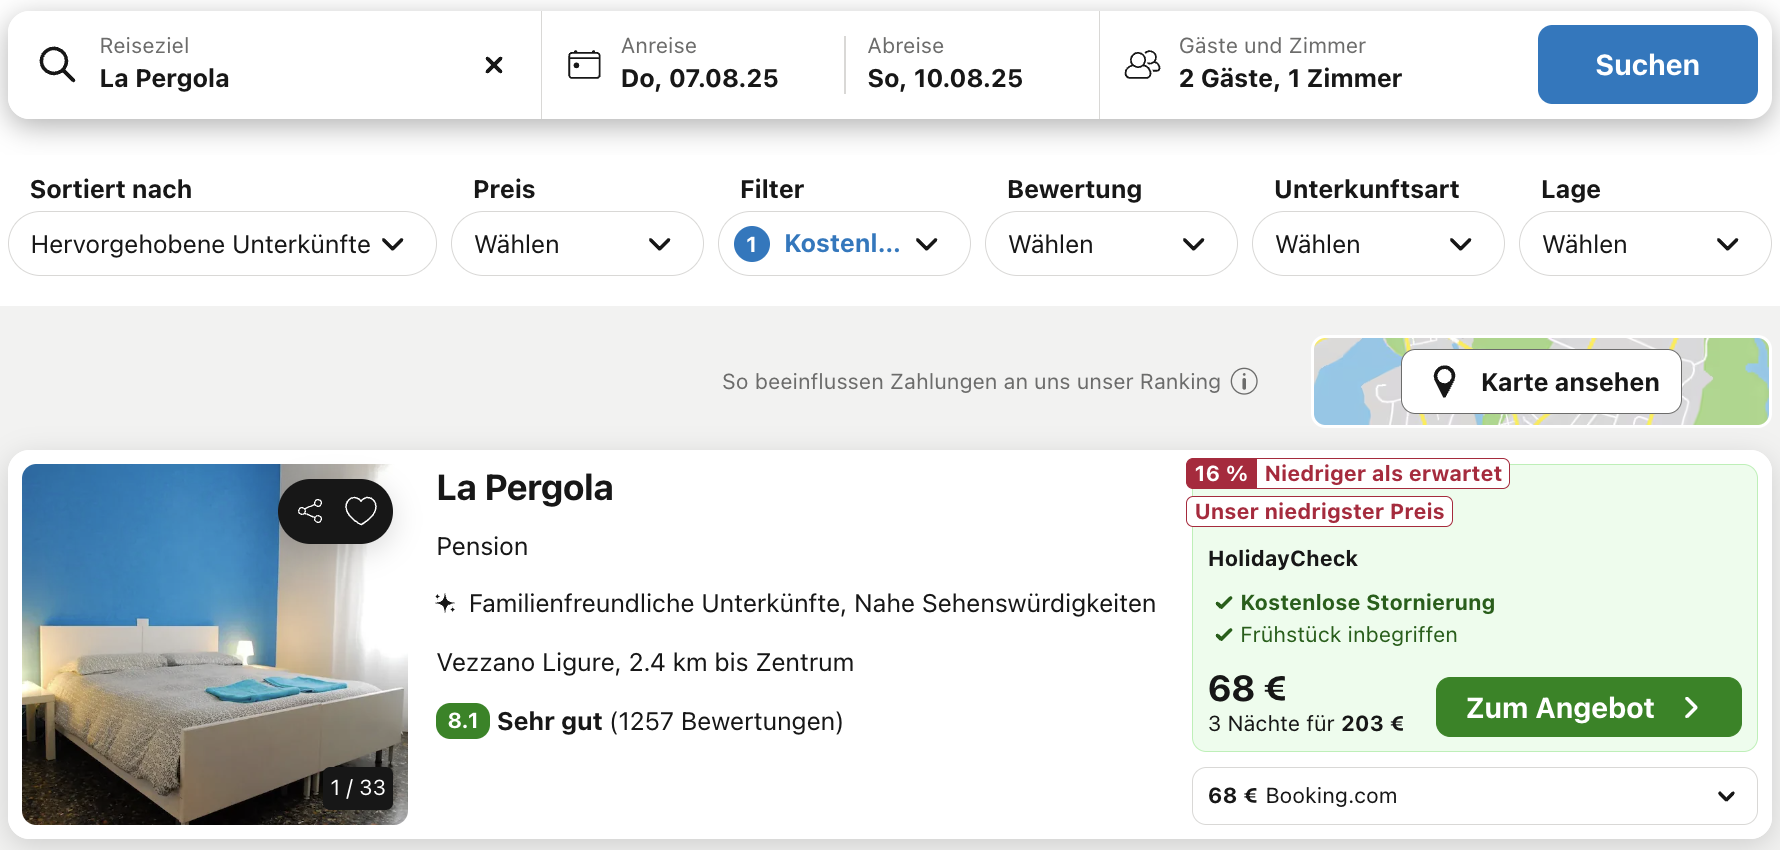
Task: Open the La Pergola room photo
Action: click(215, 644)
